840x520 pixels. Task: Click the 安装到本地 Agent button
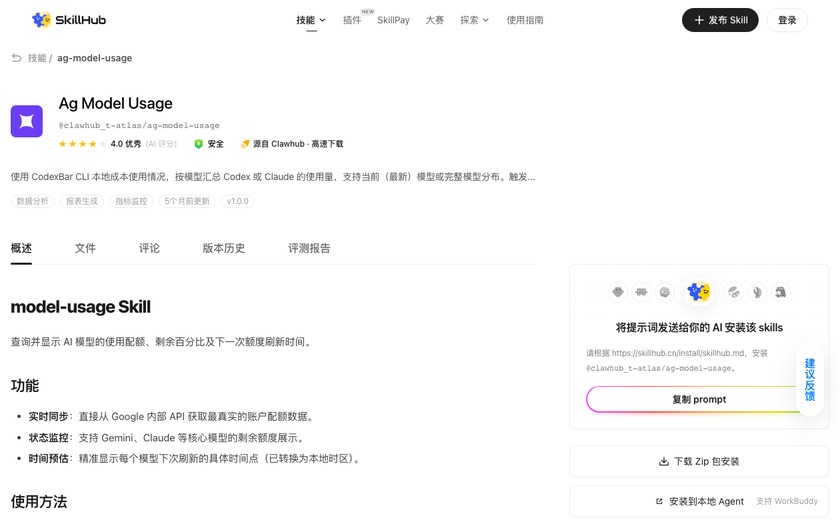point(699,502)
